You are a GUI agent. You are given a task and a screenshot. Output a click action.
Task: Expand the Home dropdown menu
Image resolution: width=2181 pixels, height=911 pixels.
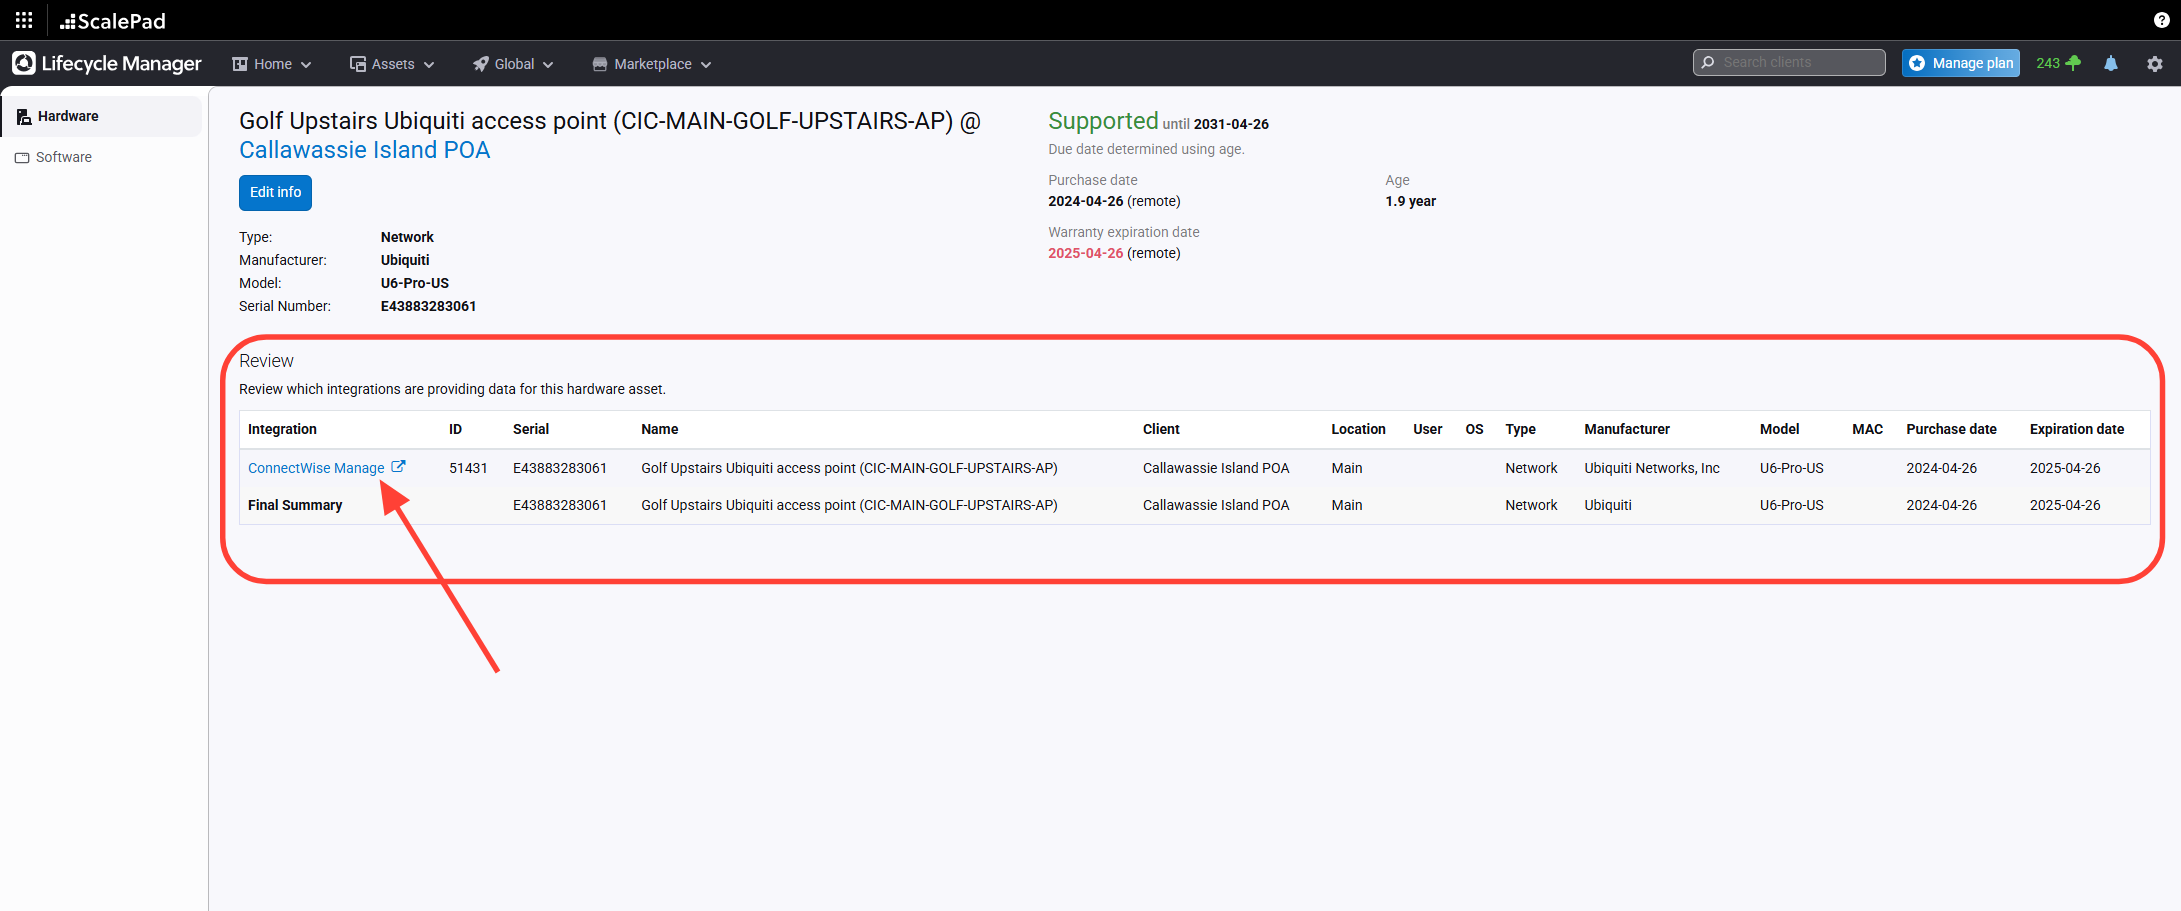tap(272, 64)
